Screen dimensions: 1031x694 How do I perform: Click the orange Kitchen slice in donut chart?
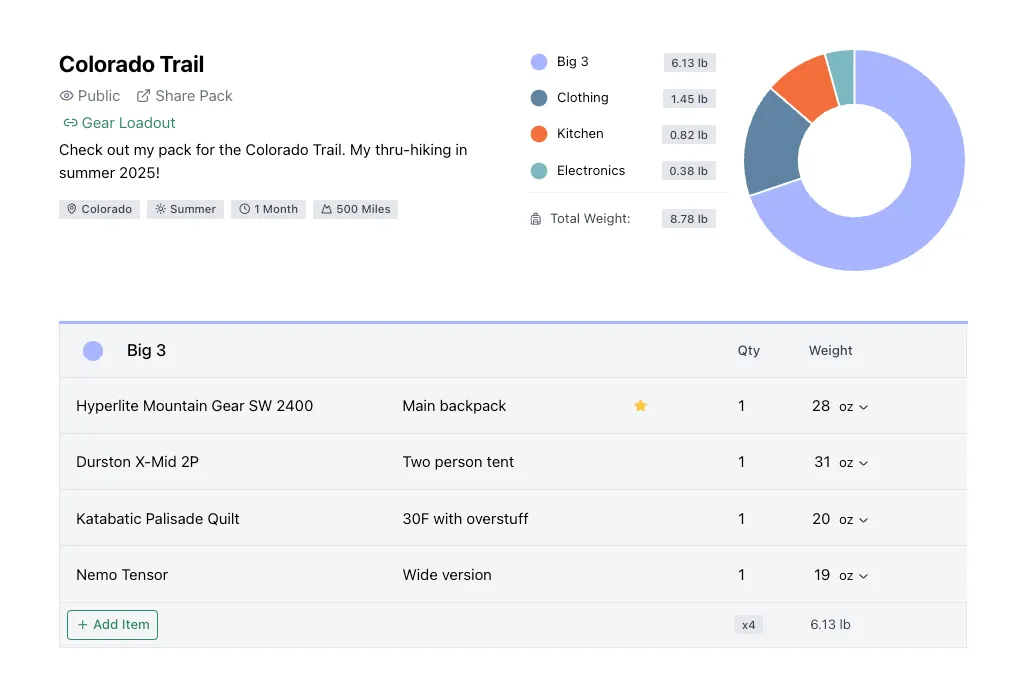803,86
